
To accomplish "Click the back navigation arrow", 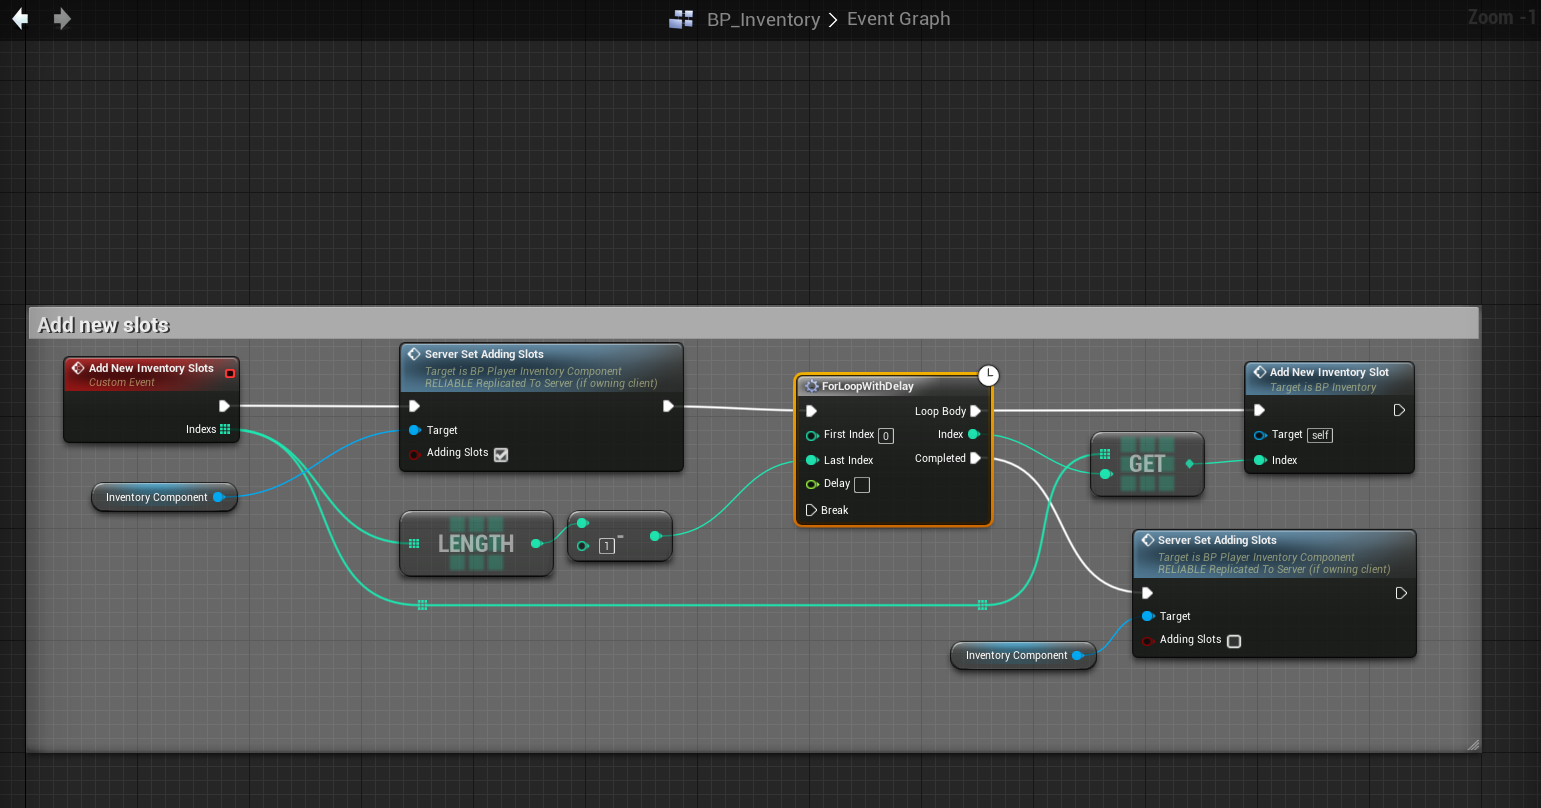I will 20,19.
